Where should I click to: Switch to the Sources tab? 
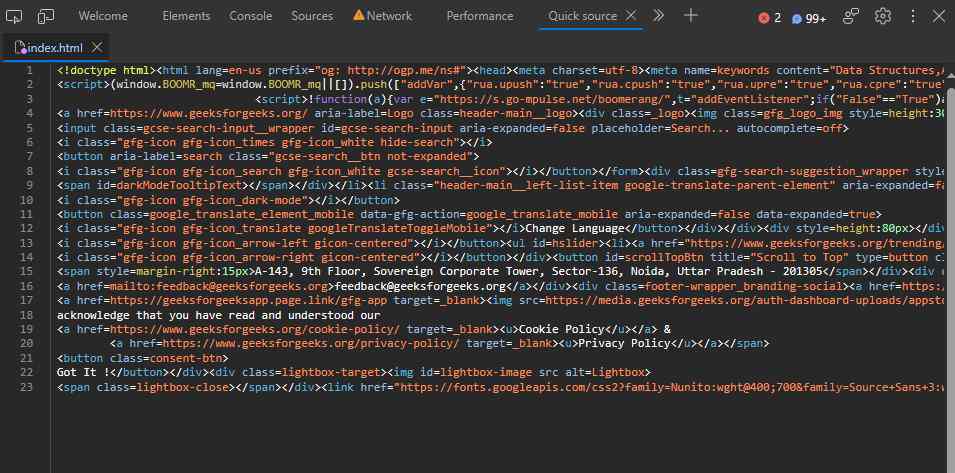coord(312,16)
